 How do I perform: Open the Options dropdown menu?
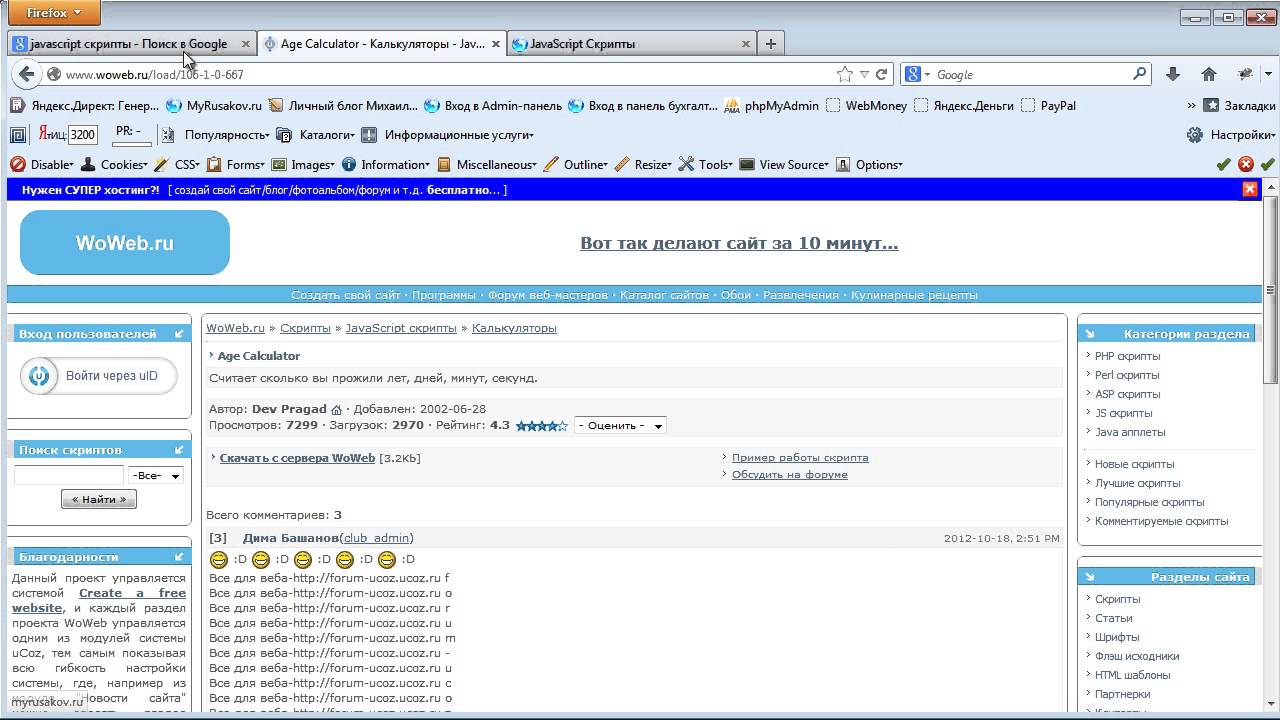coord(869,164)
